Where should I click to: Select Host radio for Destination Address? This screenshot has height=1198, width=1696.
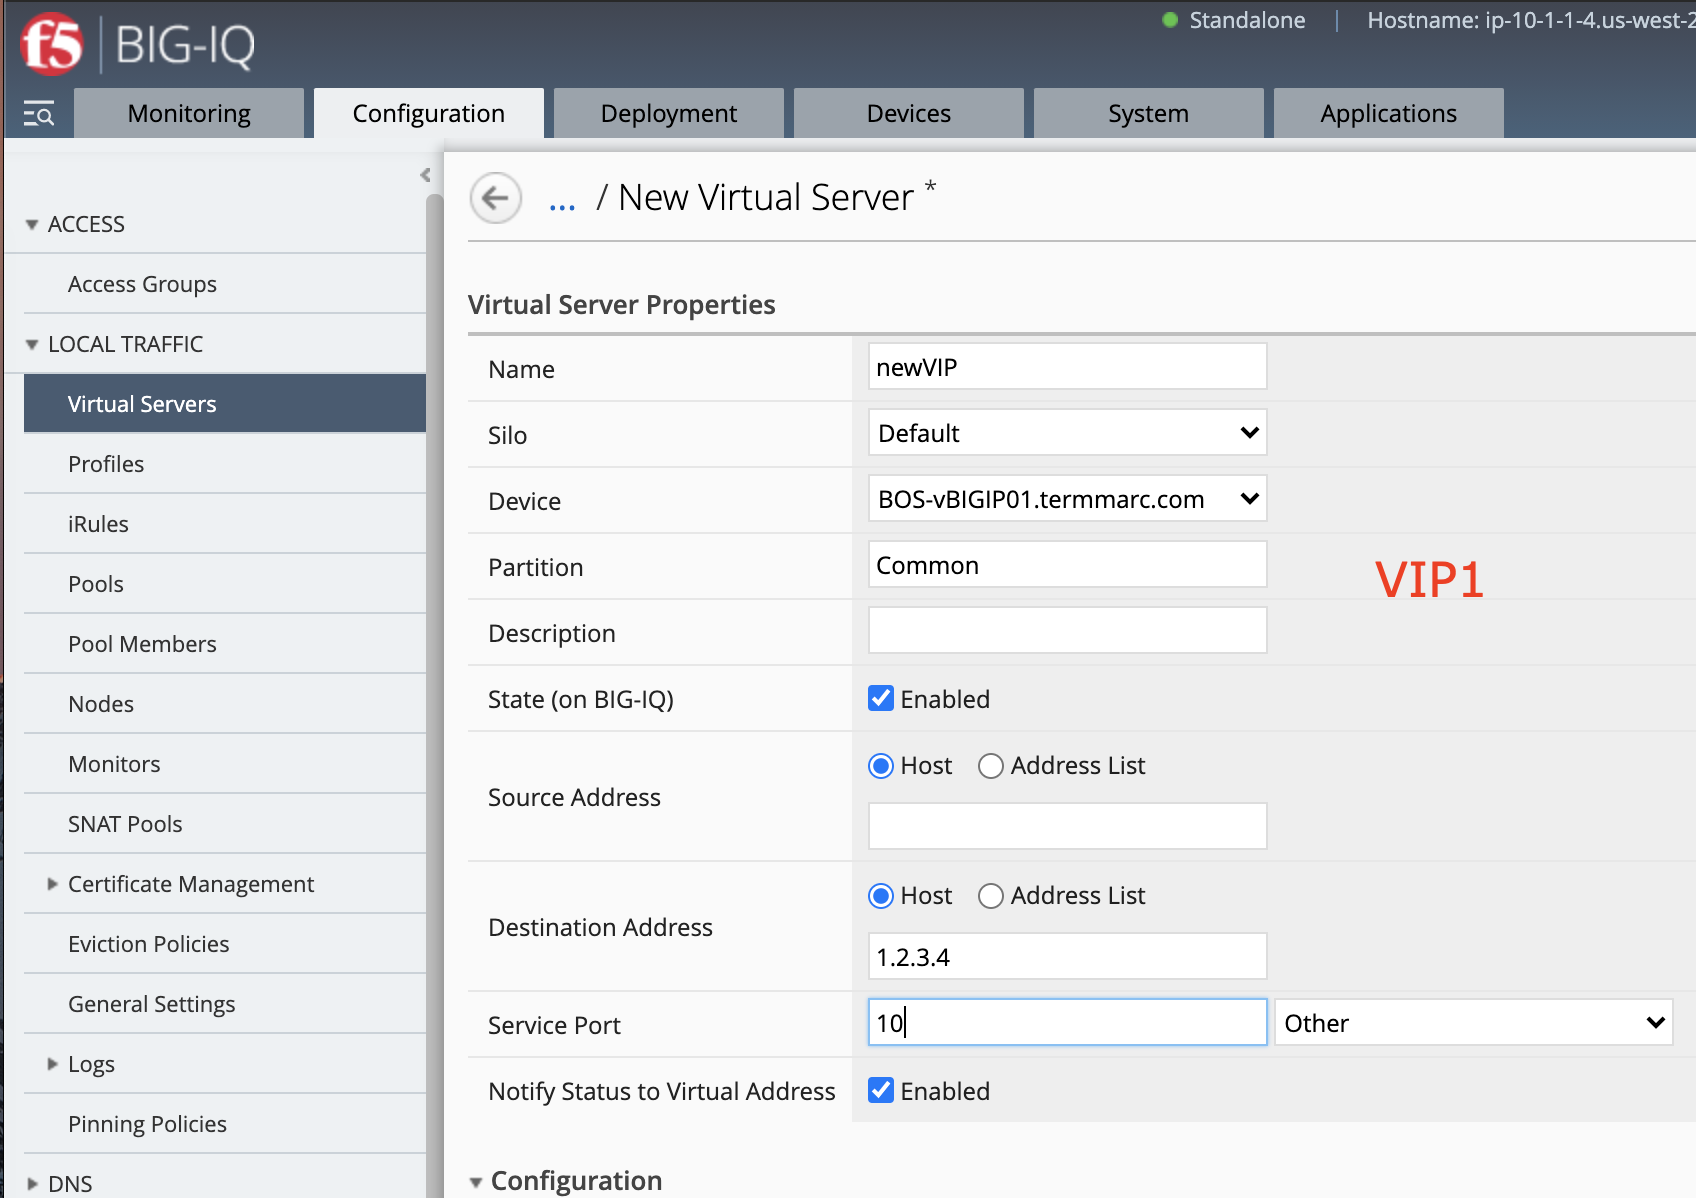click(880, 896)
